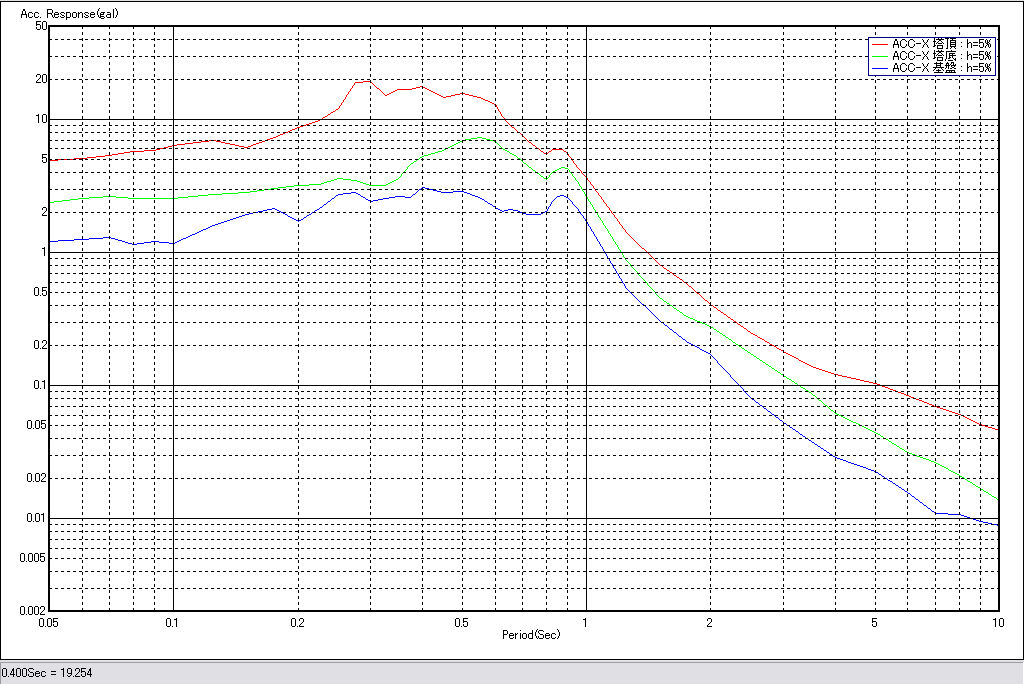1024x685 pixels.
Task: Click the red line sample in the legend
Action: point(879,45)
